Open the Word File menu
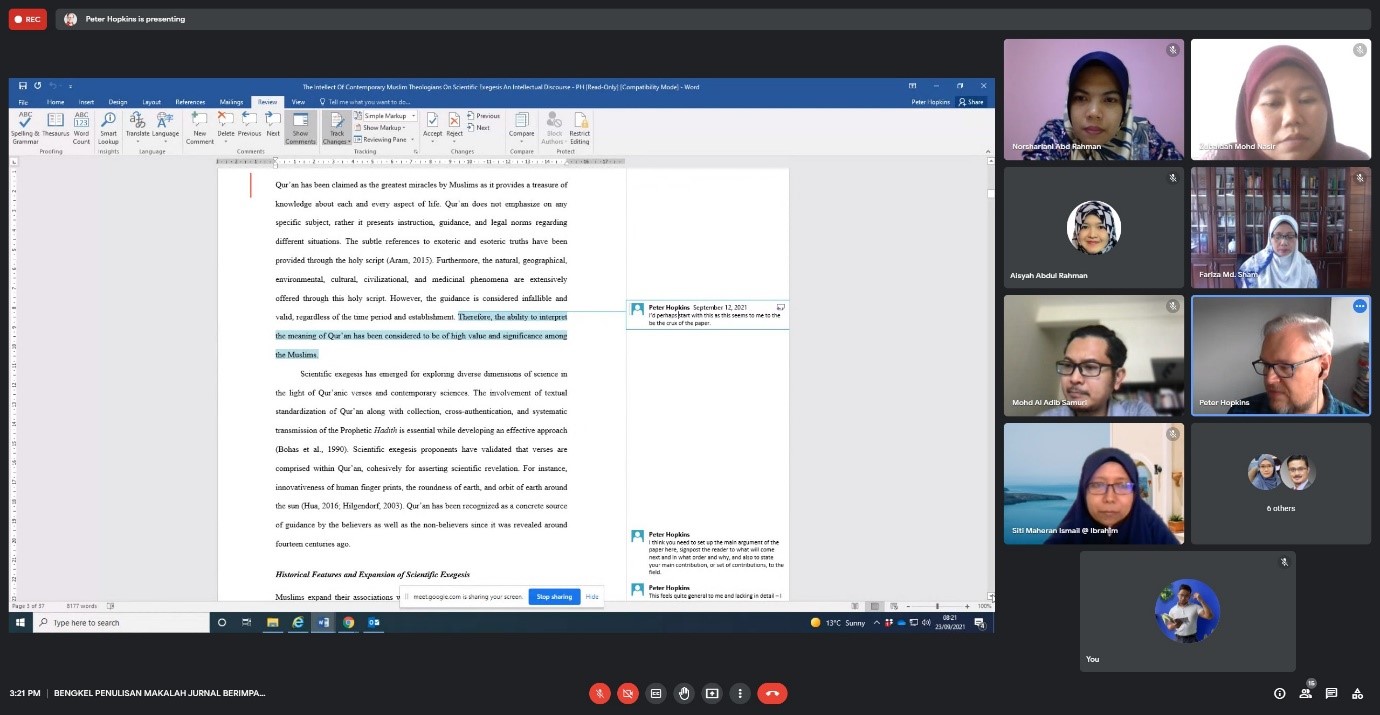The height and width of the screenshot is (715, 1380). (23, 102)
